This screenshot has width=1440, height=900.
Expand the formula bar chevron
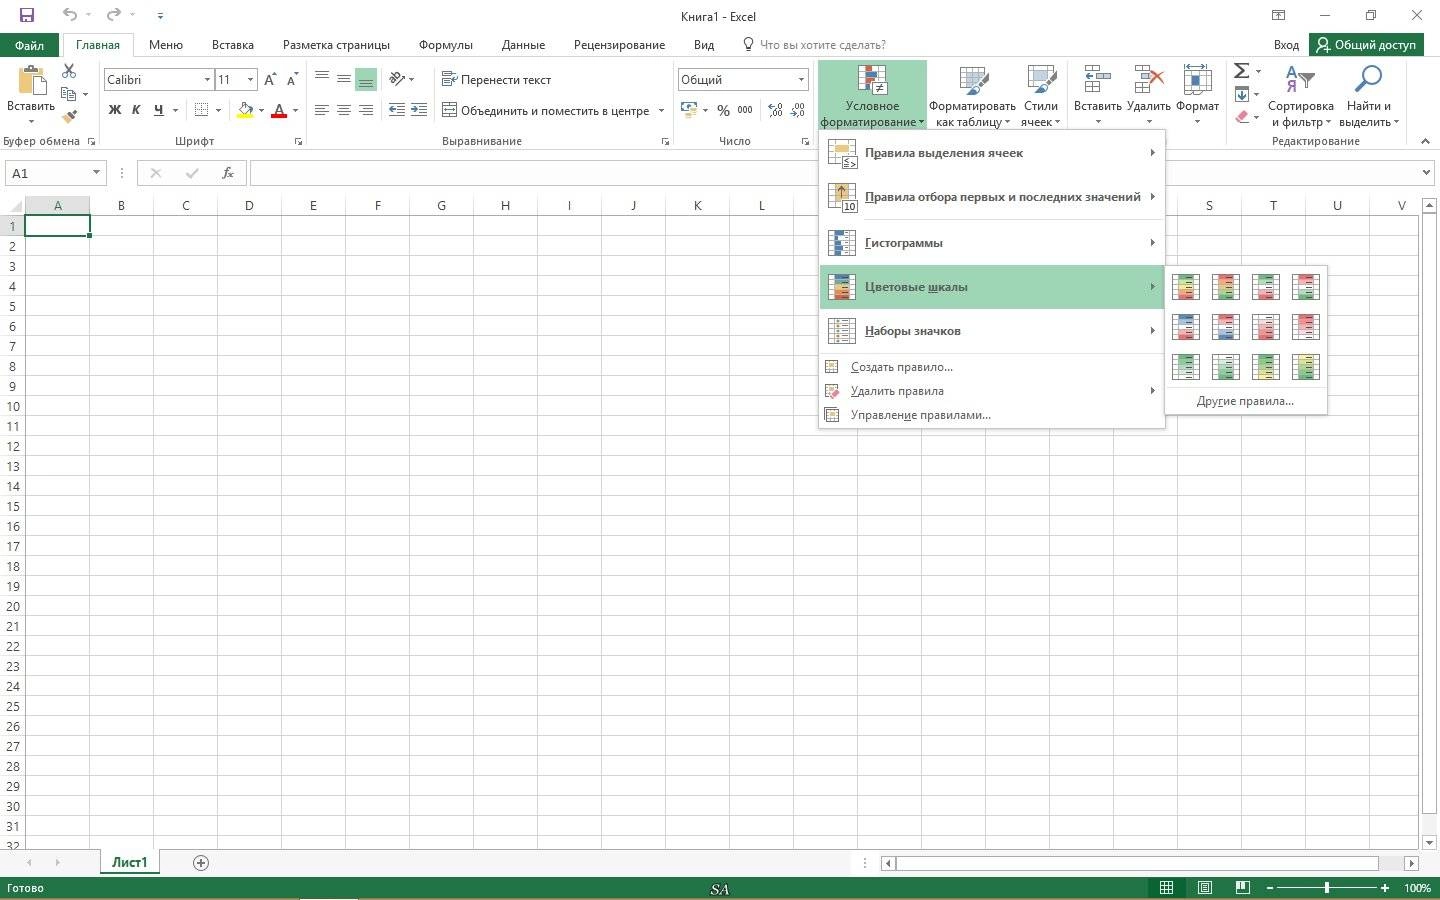(x=1426, y=173)
